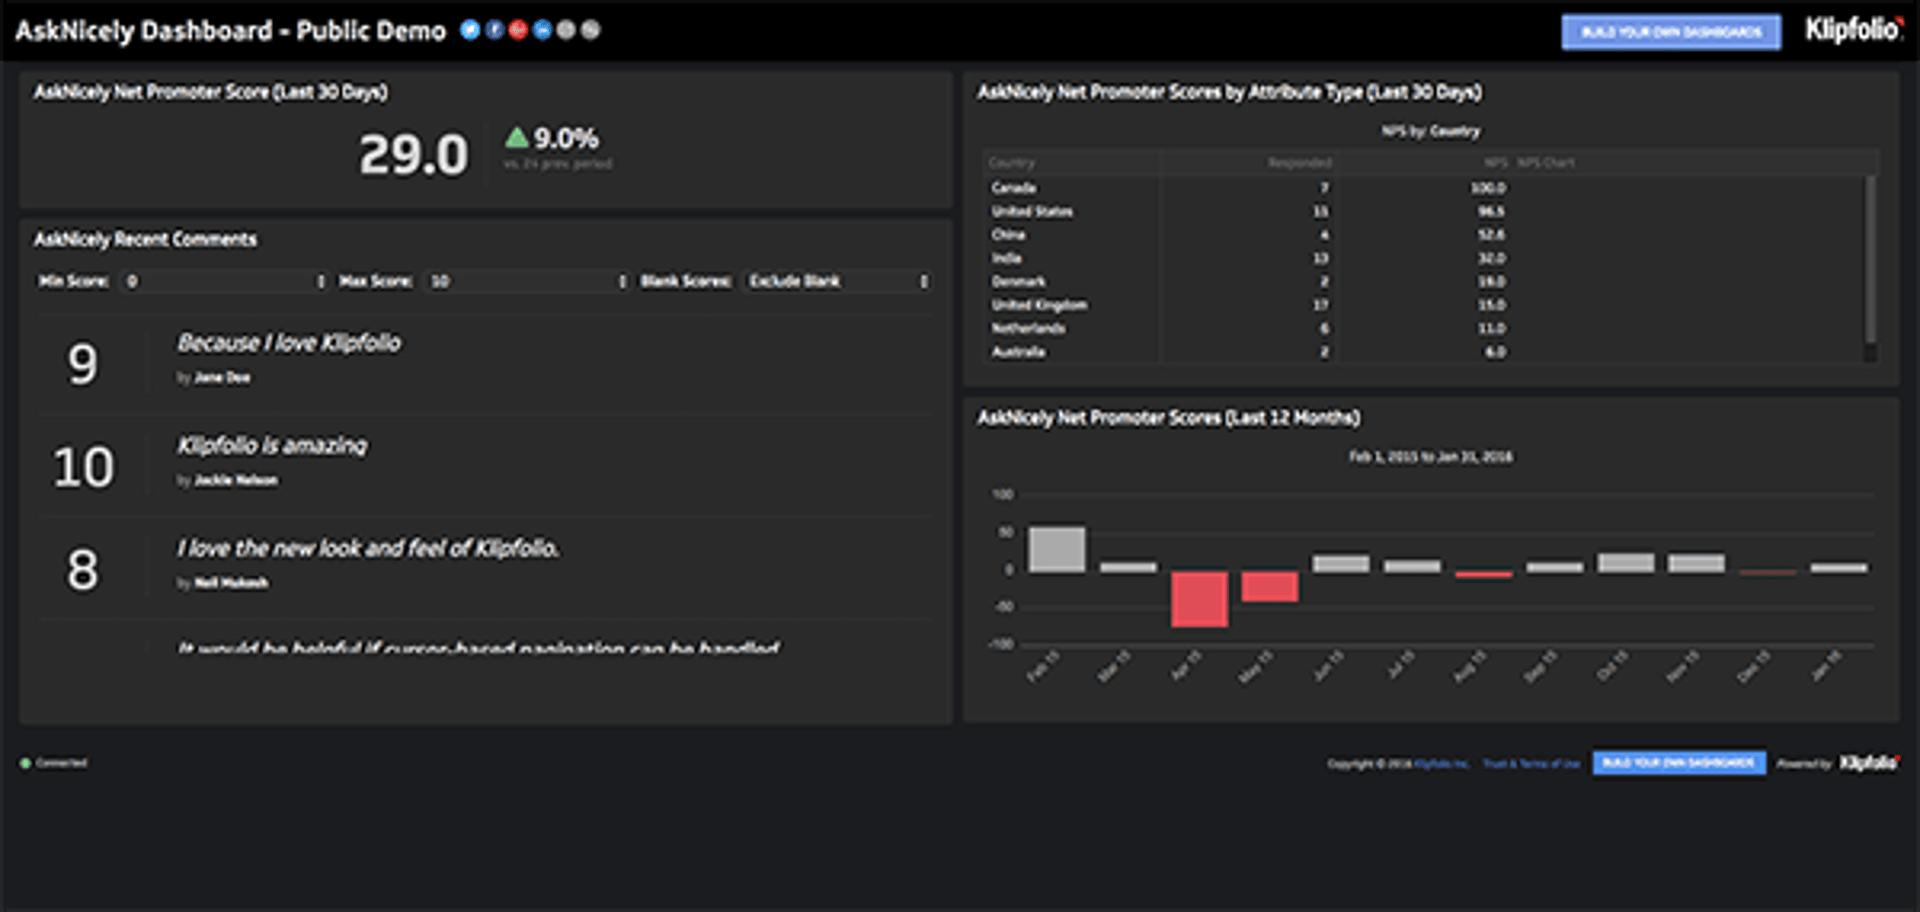Screen dimensions: 1920x912
Task: Click the comment 'Because I love Klipfolio'
Action: [289, 343]
